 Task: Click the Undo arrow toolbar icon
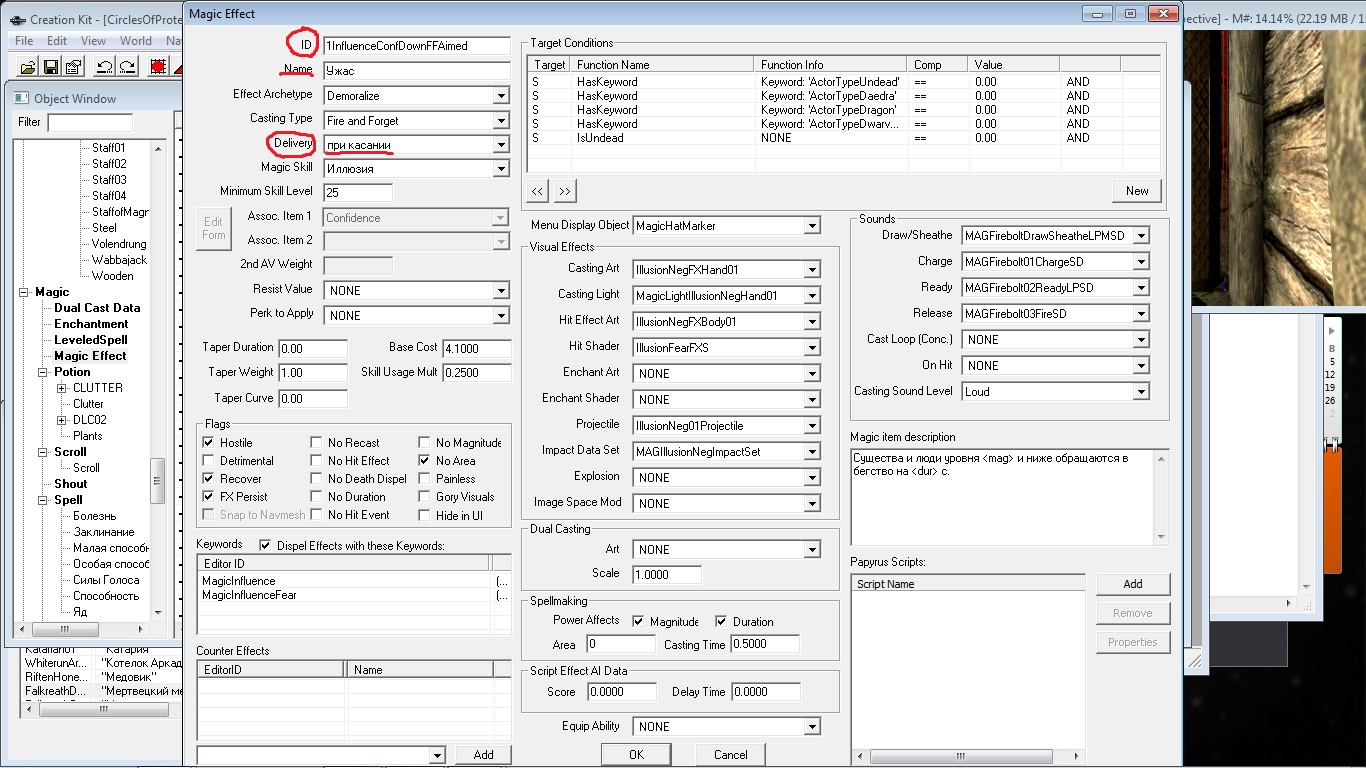pyautogui.click(x=104, y=68)
